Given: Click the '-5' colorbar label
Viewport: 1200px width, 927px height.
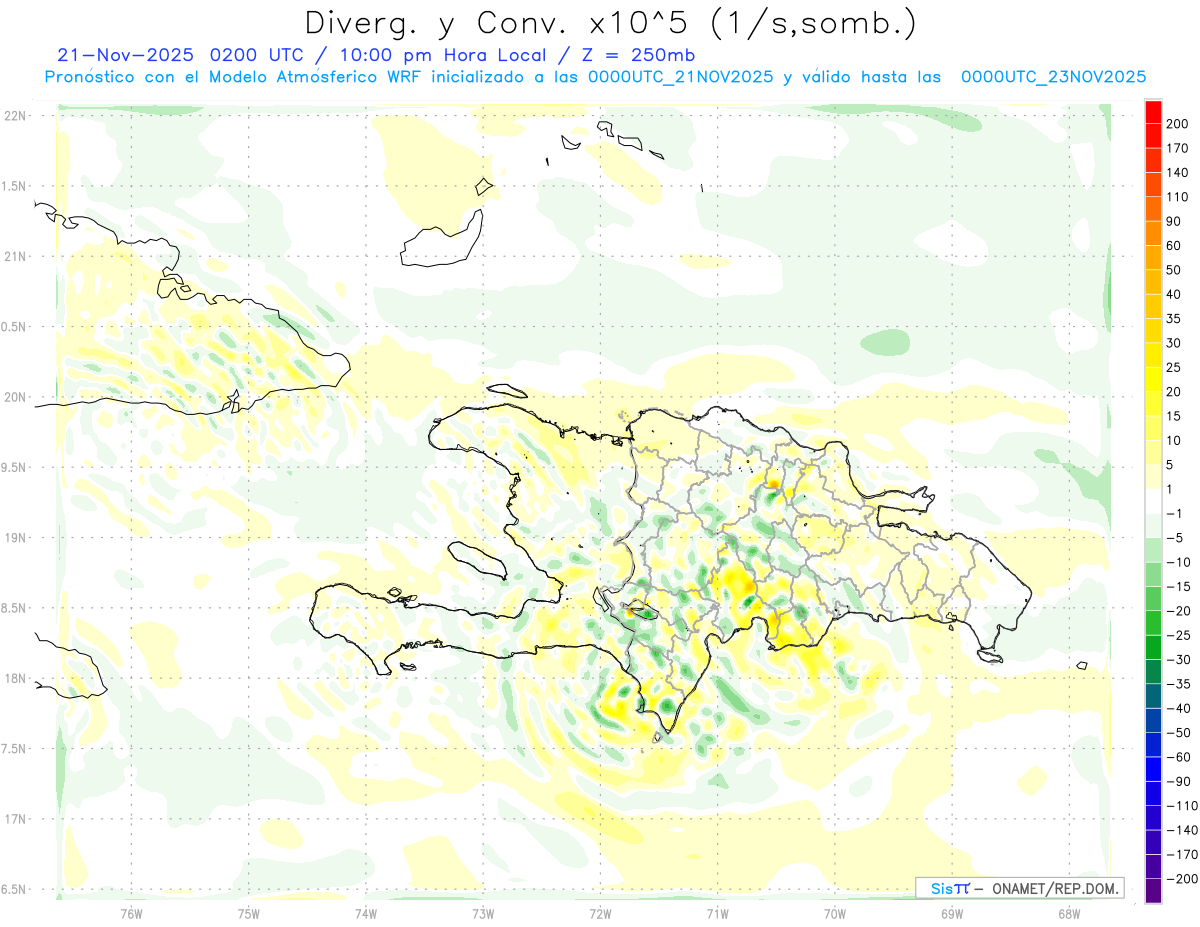Looking at the screenshot, I should (x=1175, y=538).
